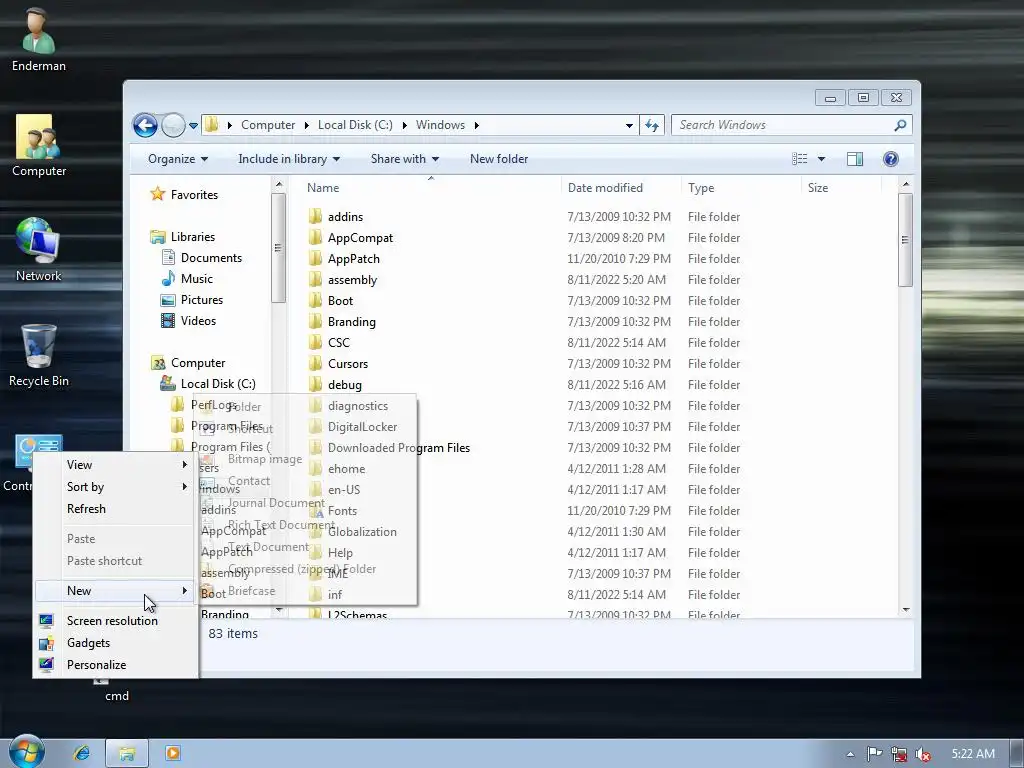Open the Organize menu
The image size is (1024, 768).
pos(178,159)
